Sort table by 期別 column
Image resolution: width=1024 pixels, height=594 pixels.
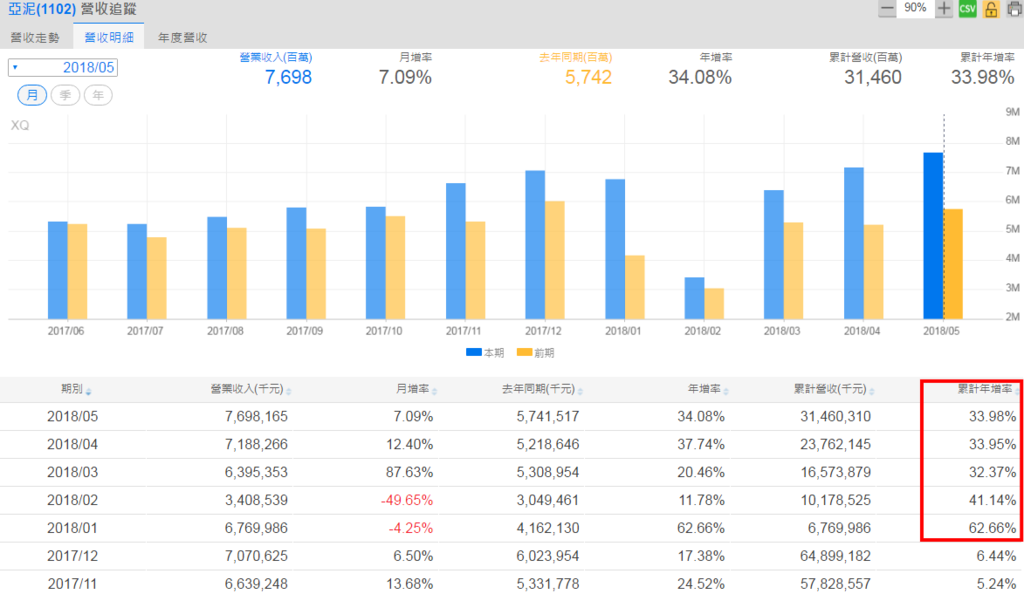[x=75, y=389]
